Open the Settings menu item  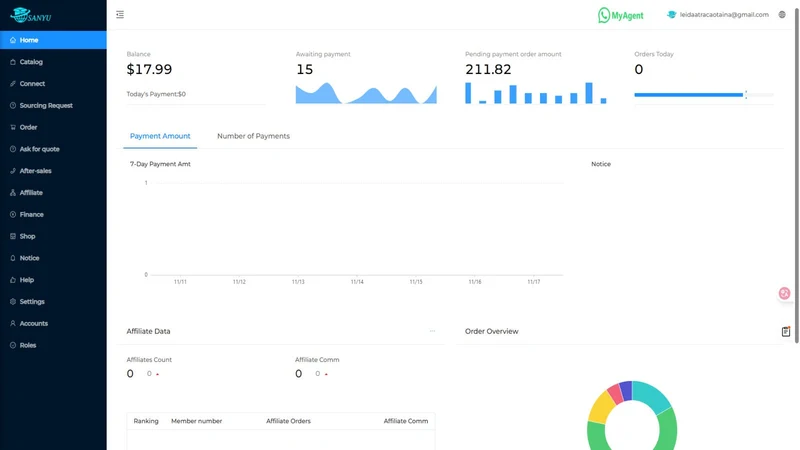(x=53, y=302)
